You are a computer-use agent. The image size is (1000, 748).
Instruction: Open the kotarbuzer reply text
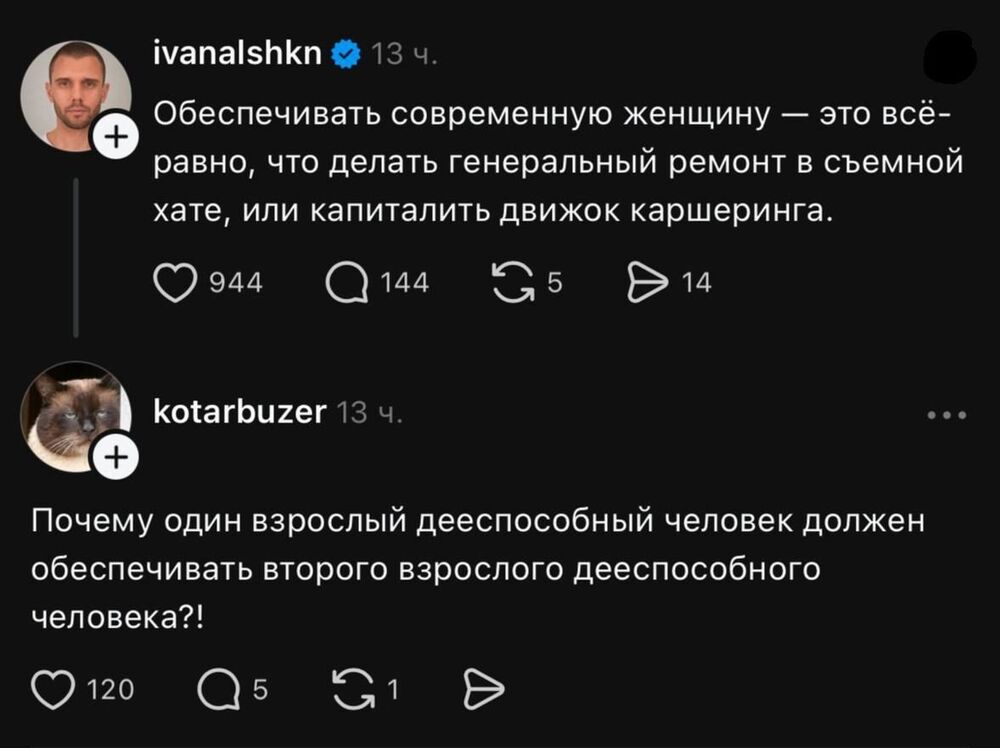[x=478, y=569]
